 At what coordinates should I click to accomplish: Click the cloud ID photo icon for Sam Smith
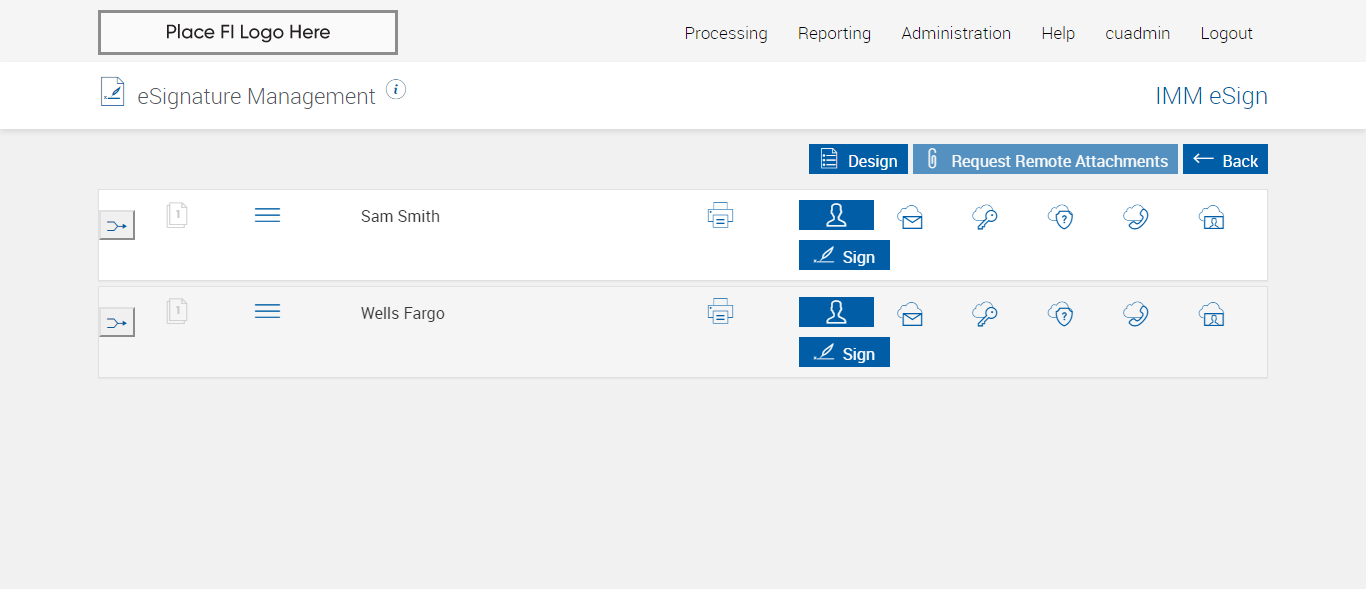point(1211,217)
